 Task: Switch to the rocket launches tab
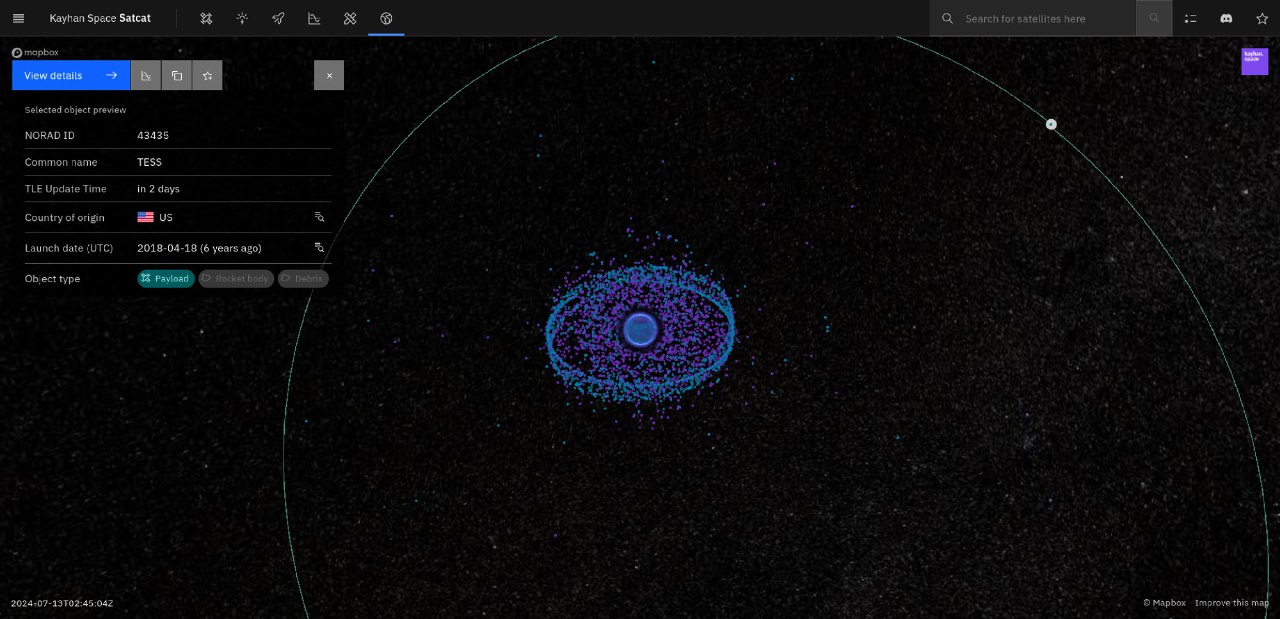point(278,18)
